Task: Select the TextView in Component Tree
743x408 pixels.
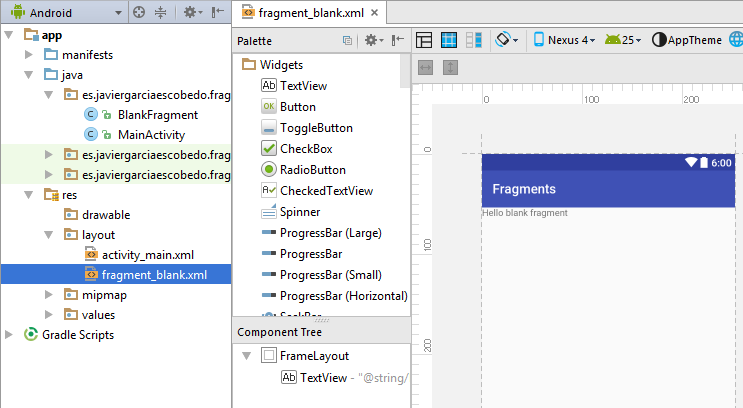Action: (x=322, y=378)
